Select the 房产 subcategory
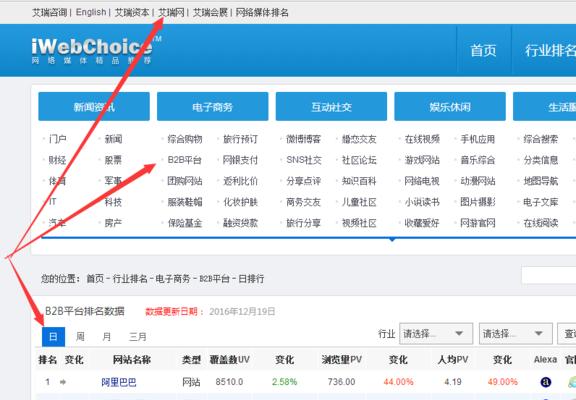576x400 pixels. click(x=114, y=223)
